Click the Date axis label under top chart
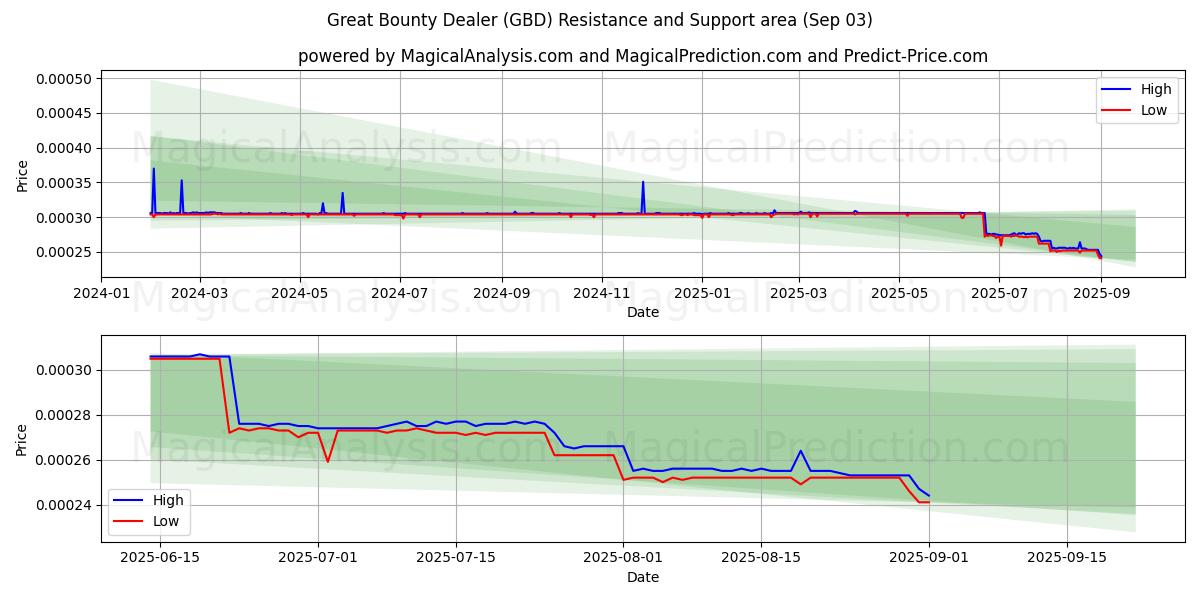 (x=642, y=312)
